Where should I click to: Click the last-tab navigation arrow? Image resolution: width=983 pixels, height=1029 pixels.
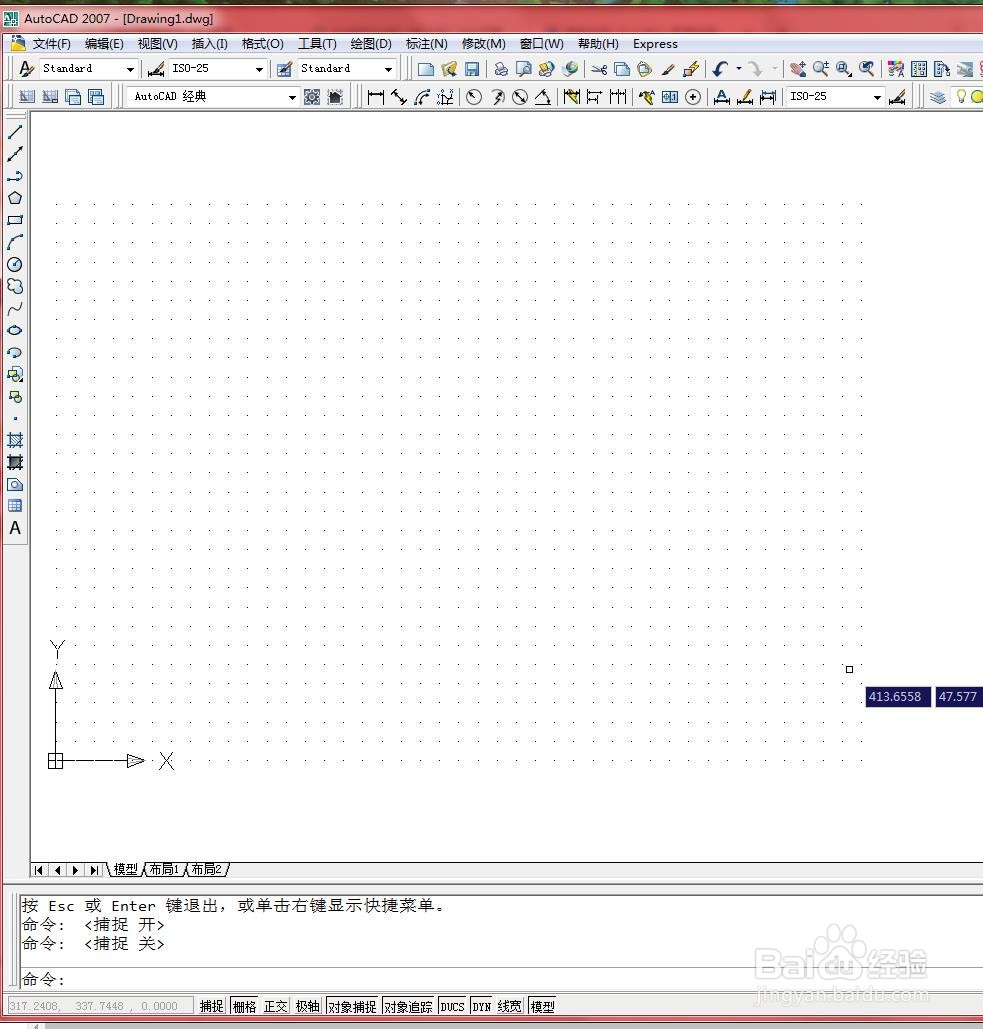pos(94,870)
